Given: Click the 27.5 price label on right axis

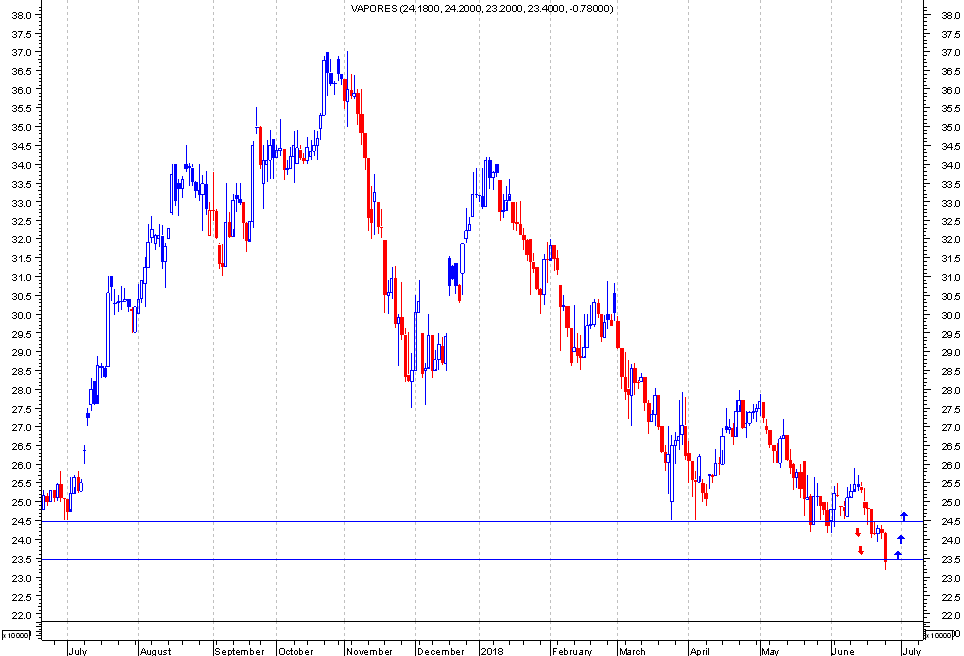Looking at the screenshot, I should (x=950, y=409).
